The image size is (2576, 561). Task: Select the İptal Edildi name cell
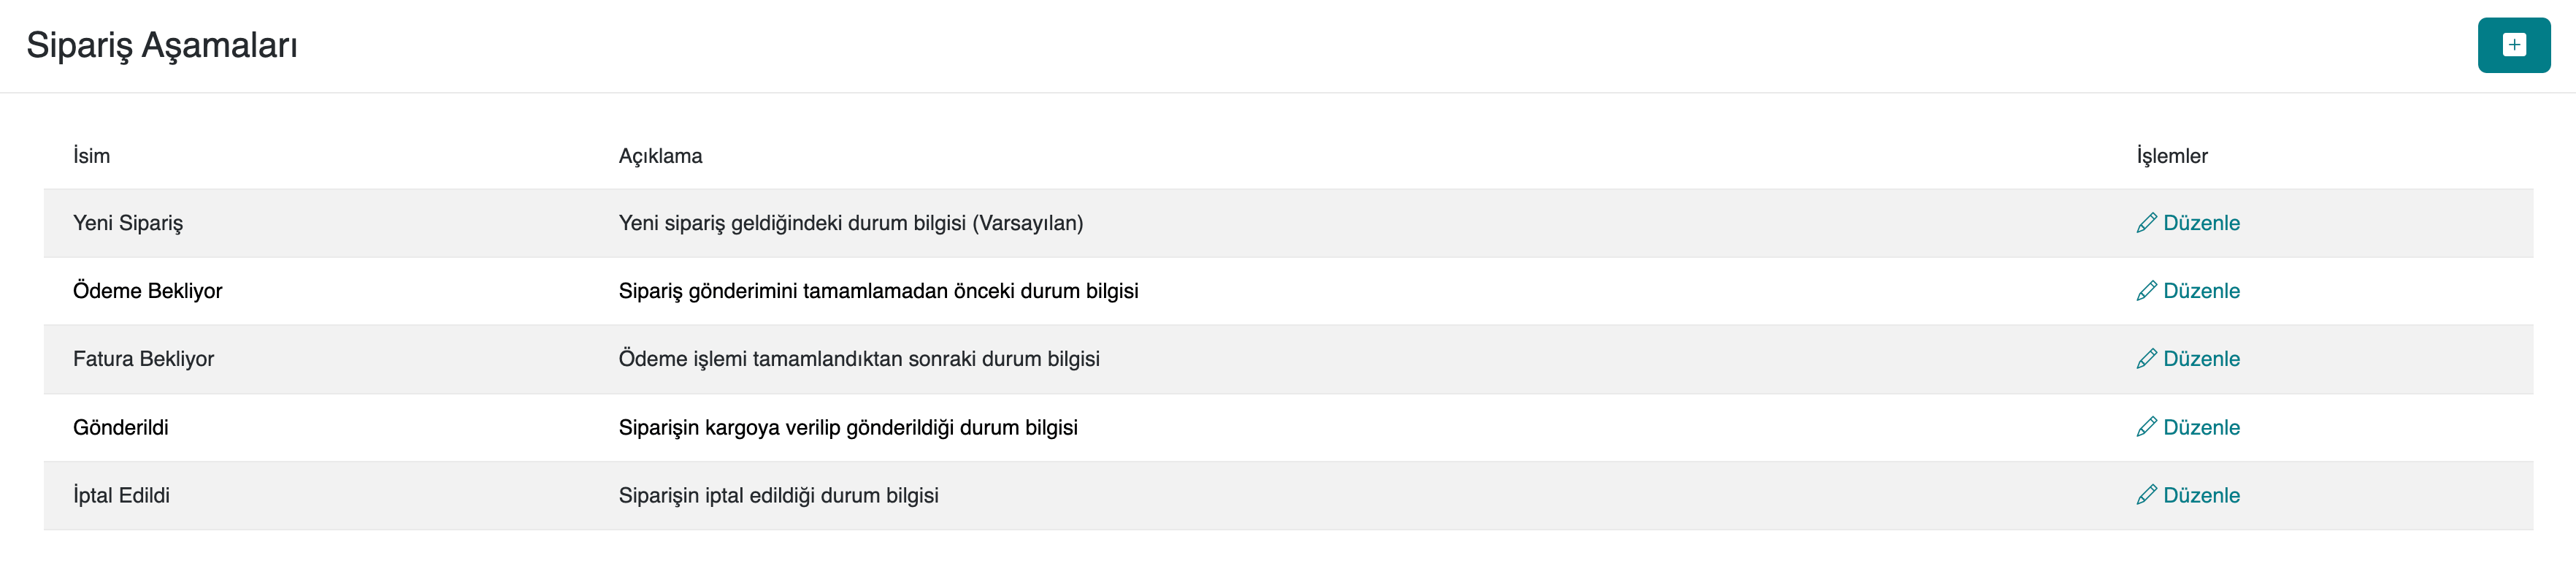pyautogui.click(x=121, y=495)
